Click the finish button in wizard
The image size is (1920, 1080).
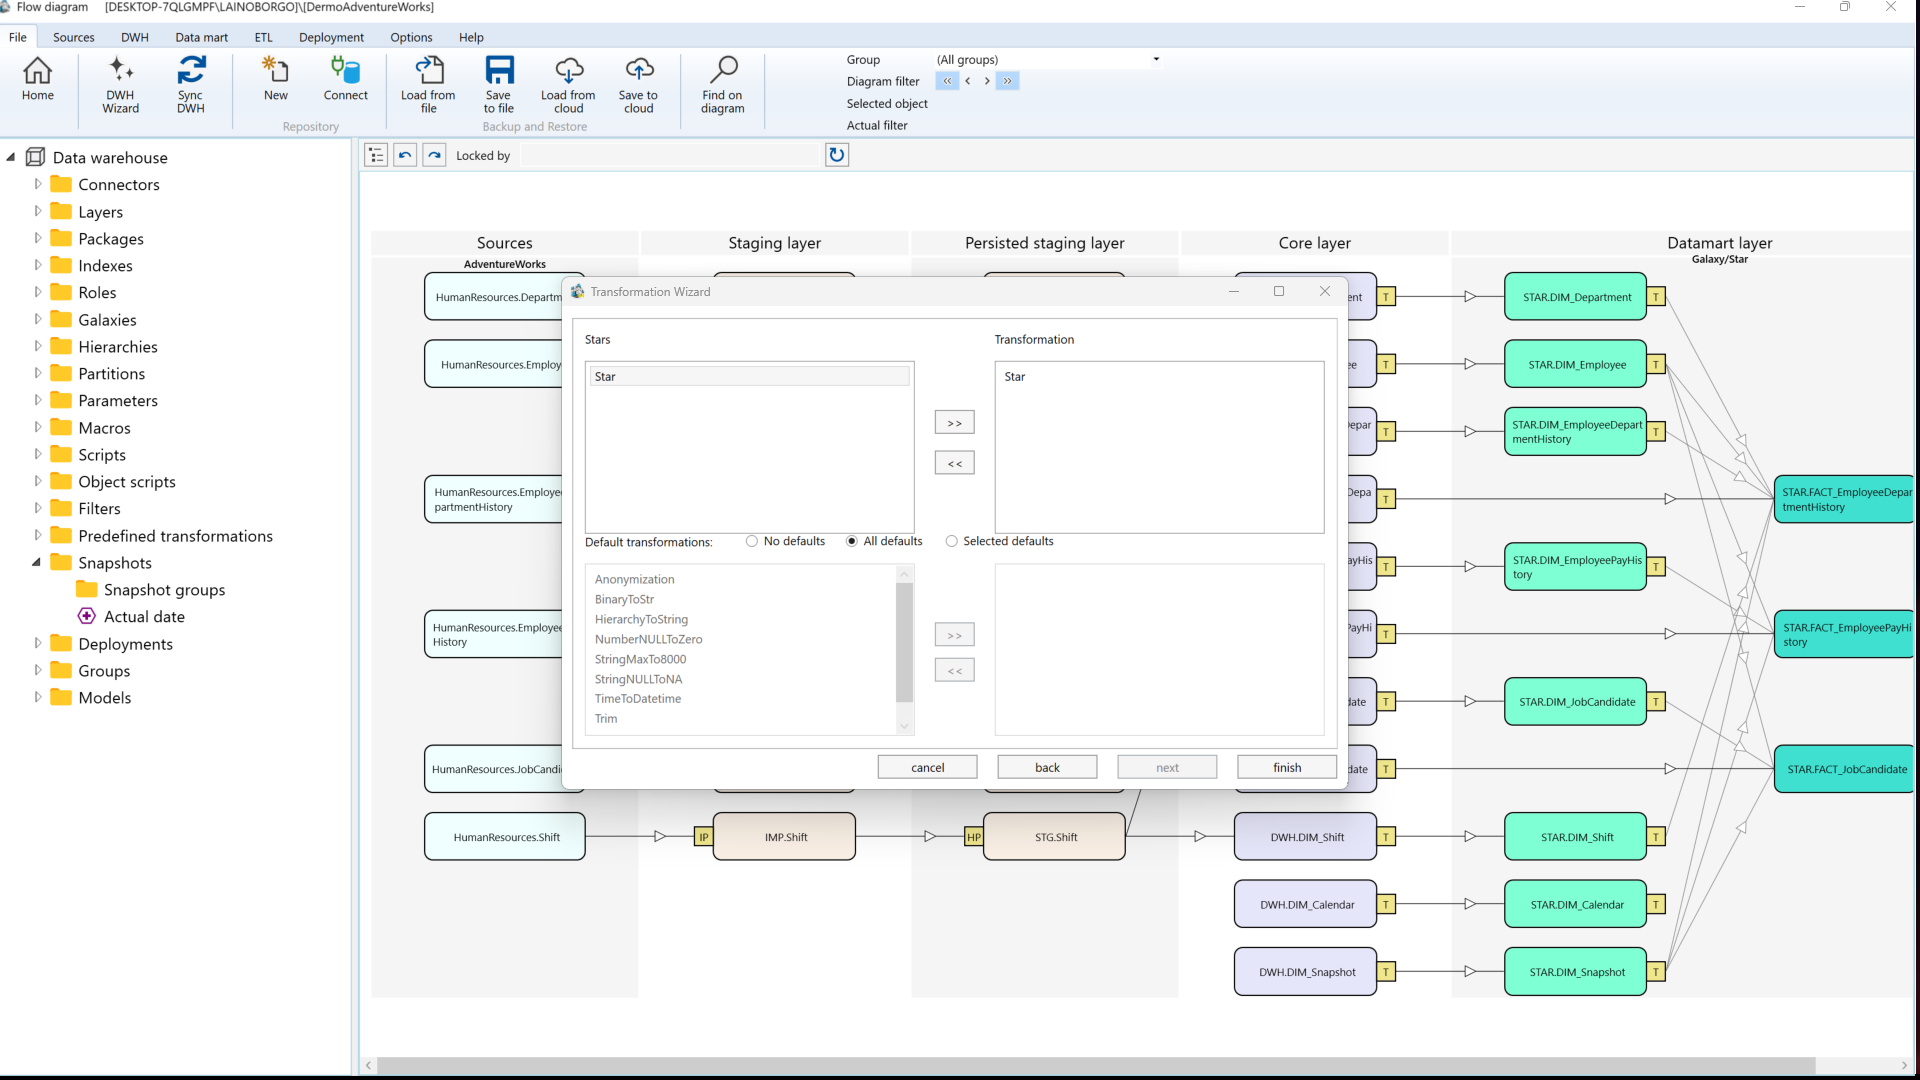(1287, 767)
